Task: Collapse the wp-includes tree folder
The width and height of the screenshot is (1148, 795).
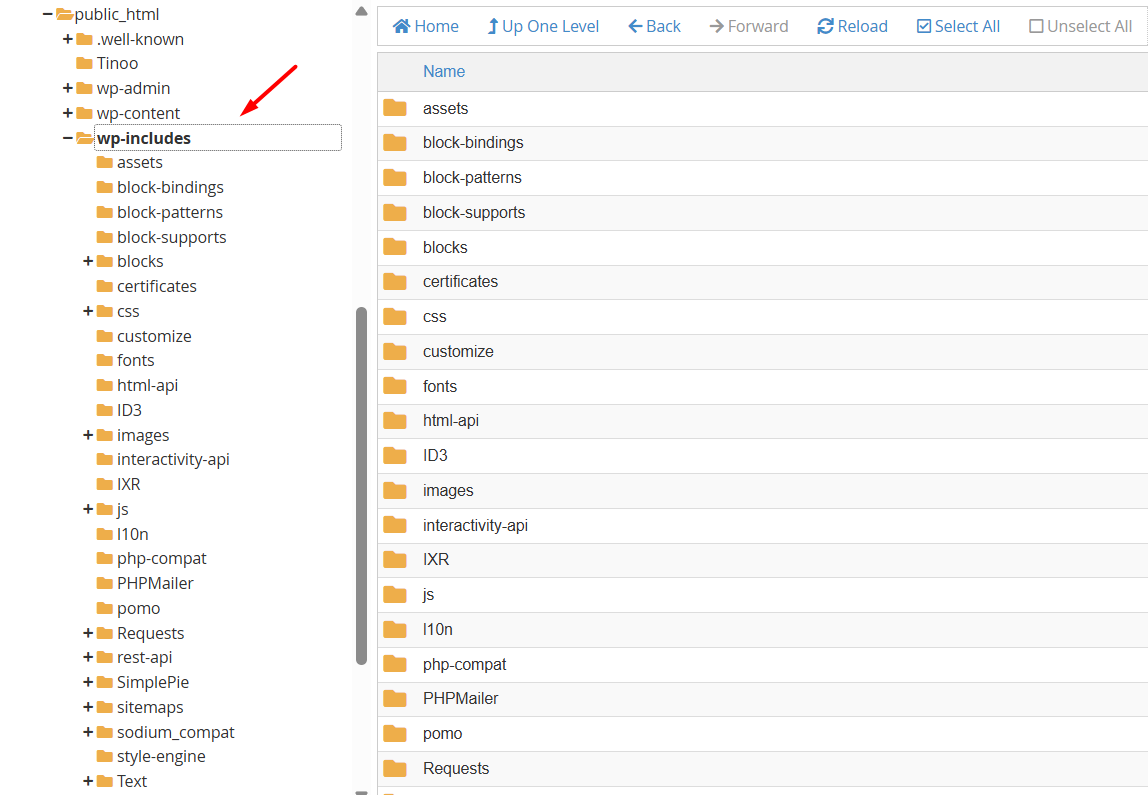Action: 68,138
